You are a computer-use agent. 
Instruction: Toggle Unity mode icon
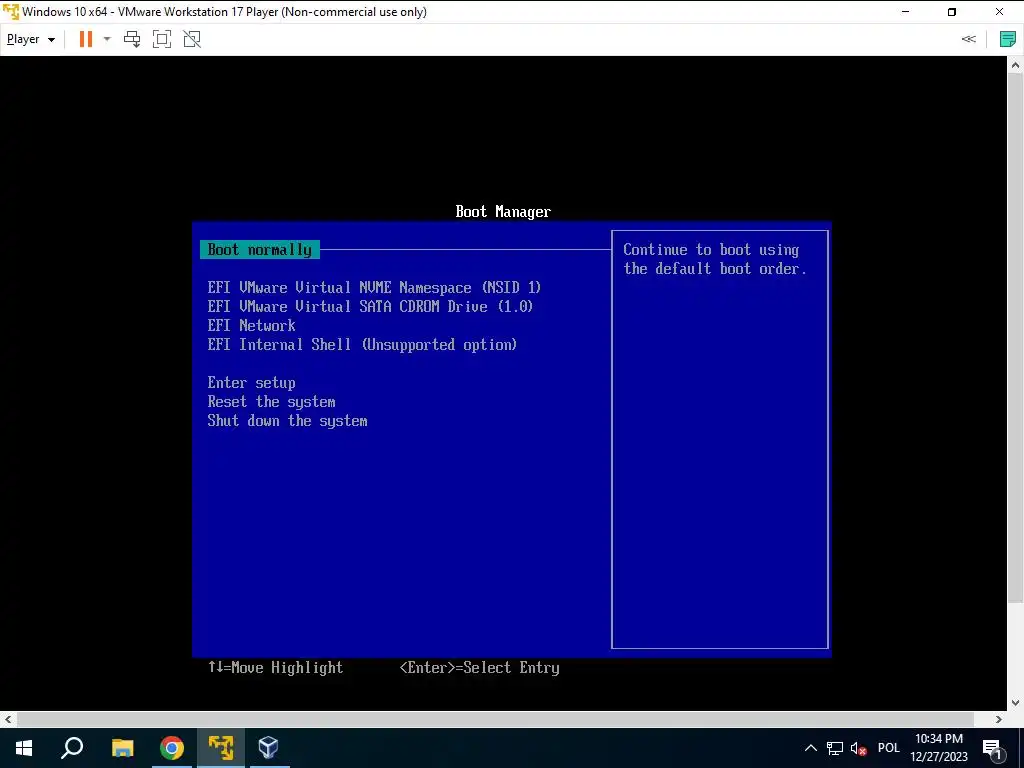(192, 39)
